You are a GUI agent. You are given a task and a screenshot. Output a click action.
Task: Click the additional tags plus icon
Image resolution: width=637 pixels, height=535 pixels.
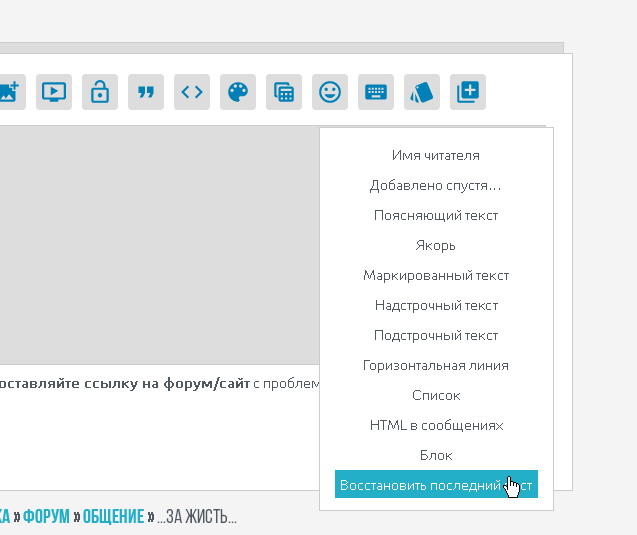coord(468,92)
